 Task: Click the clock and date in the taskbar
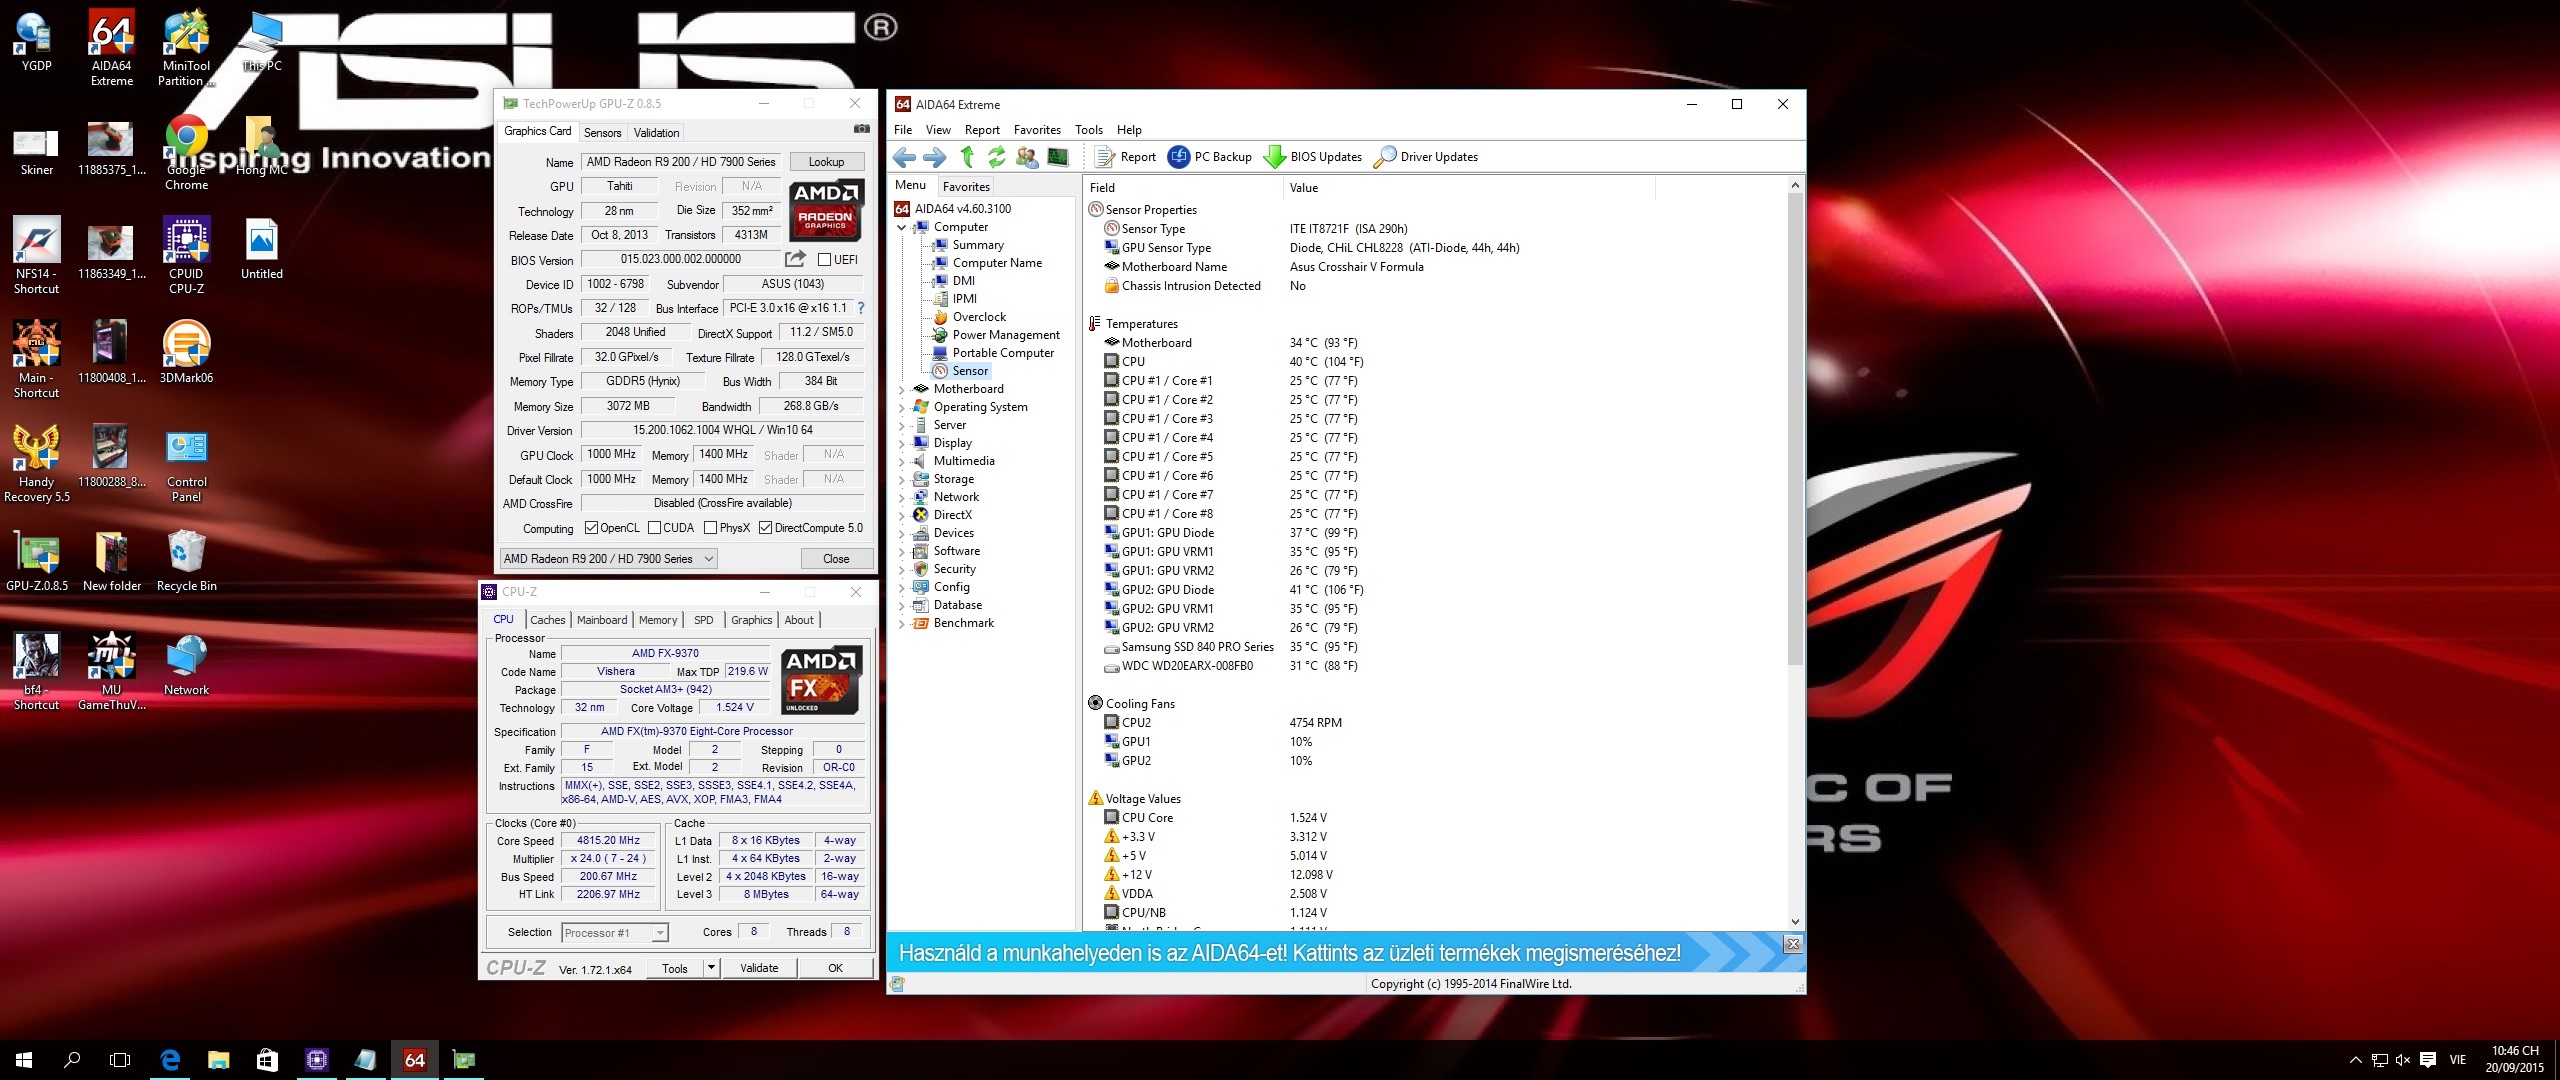tap(2515, 1060)
